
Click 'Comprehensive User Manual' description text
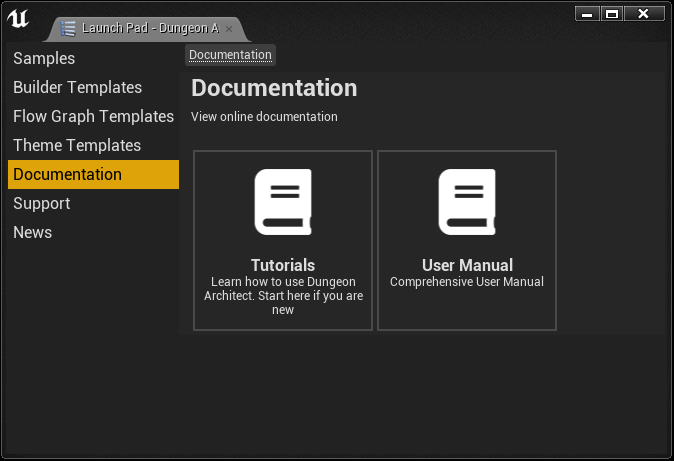point(467,282)
